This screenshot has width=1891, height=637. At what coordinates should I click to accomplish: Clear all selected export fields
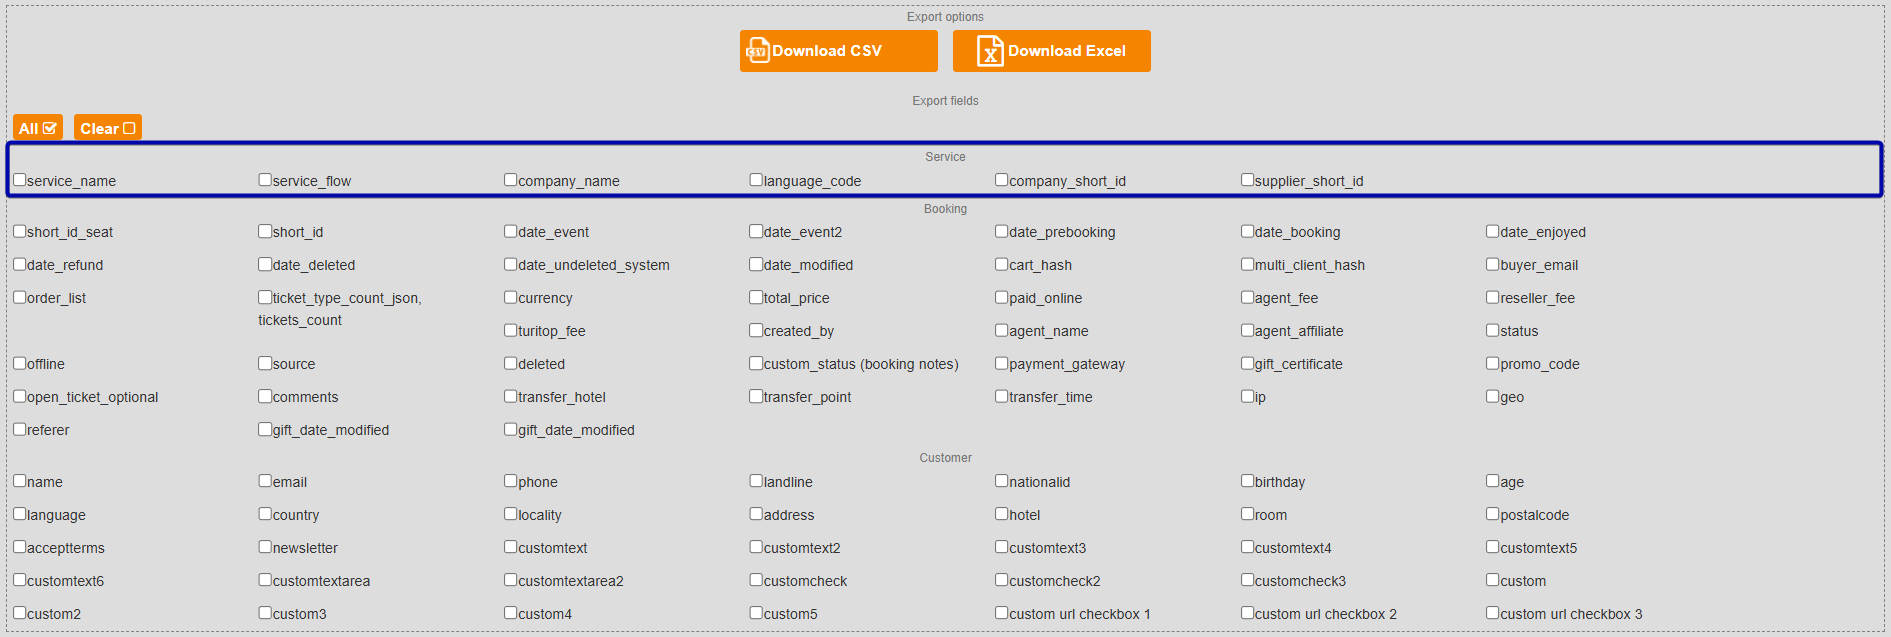[107, 128]
